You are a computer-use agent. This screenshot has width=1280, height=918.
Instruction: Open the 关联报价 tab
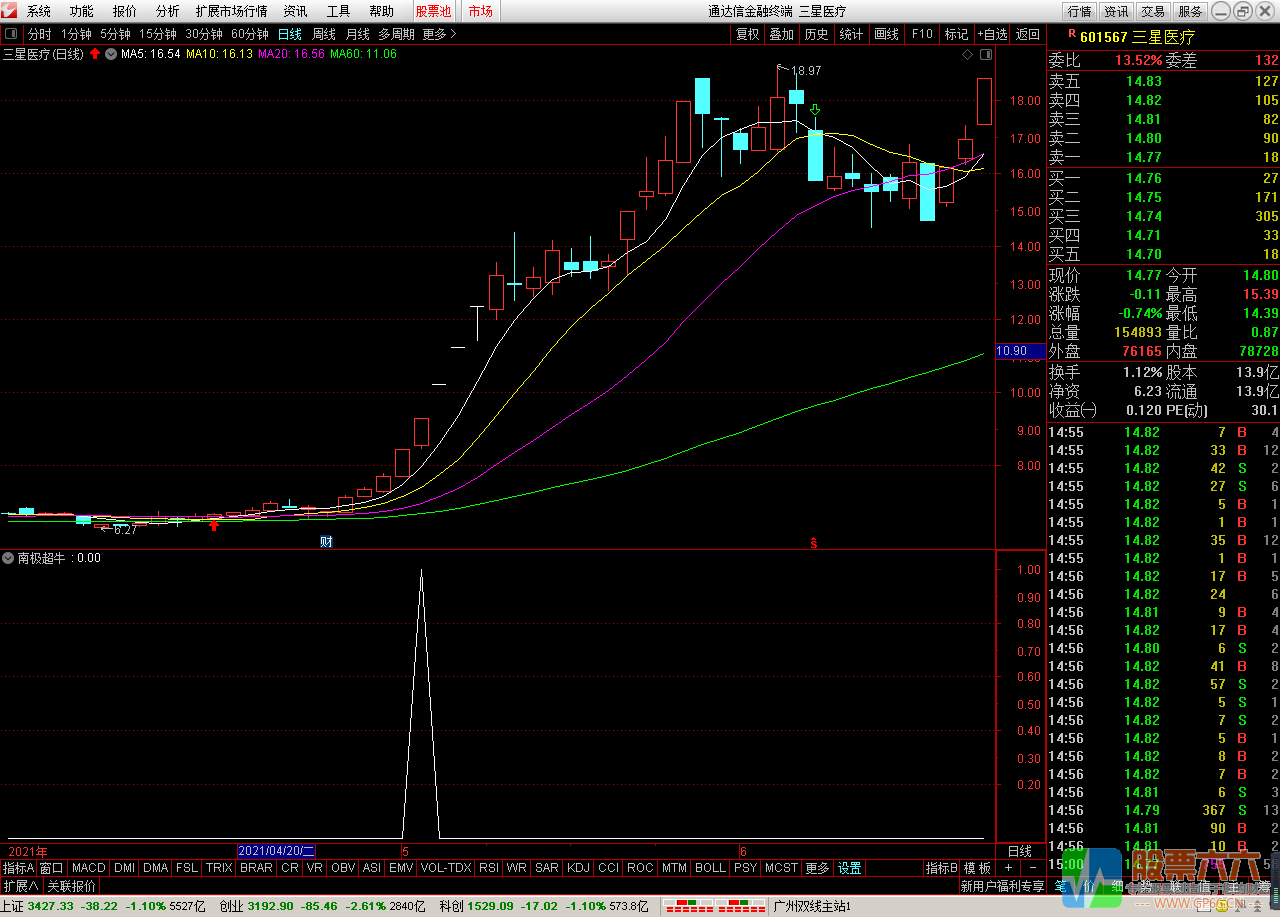[x=72, y=886]
